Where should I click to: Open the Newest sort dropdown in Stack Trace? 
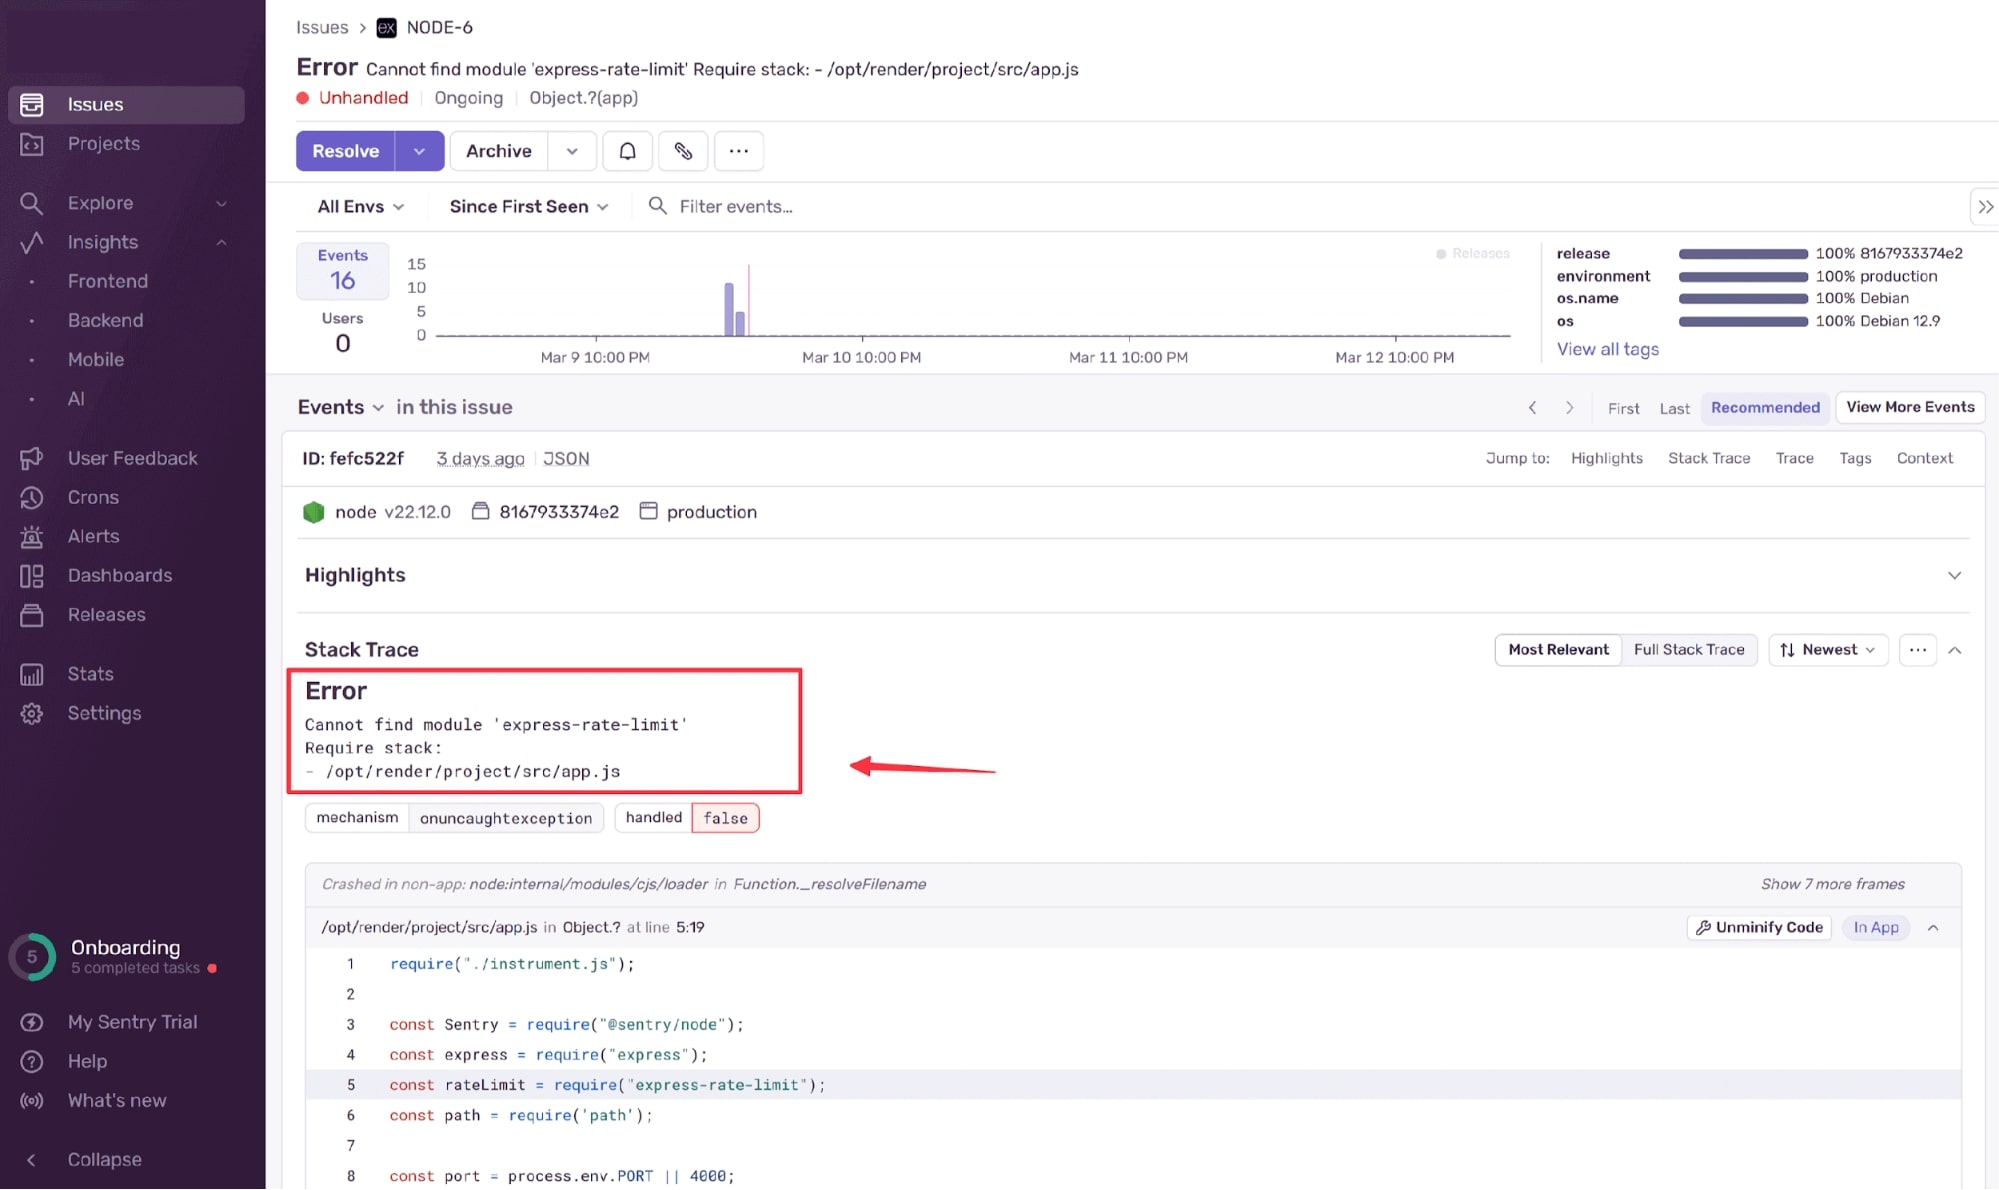[x=1827, y=649]
